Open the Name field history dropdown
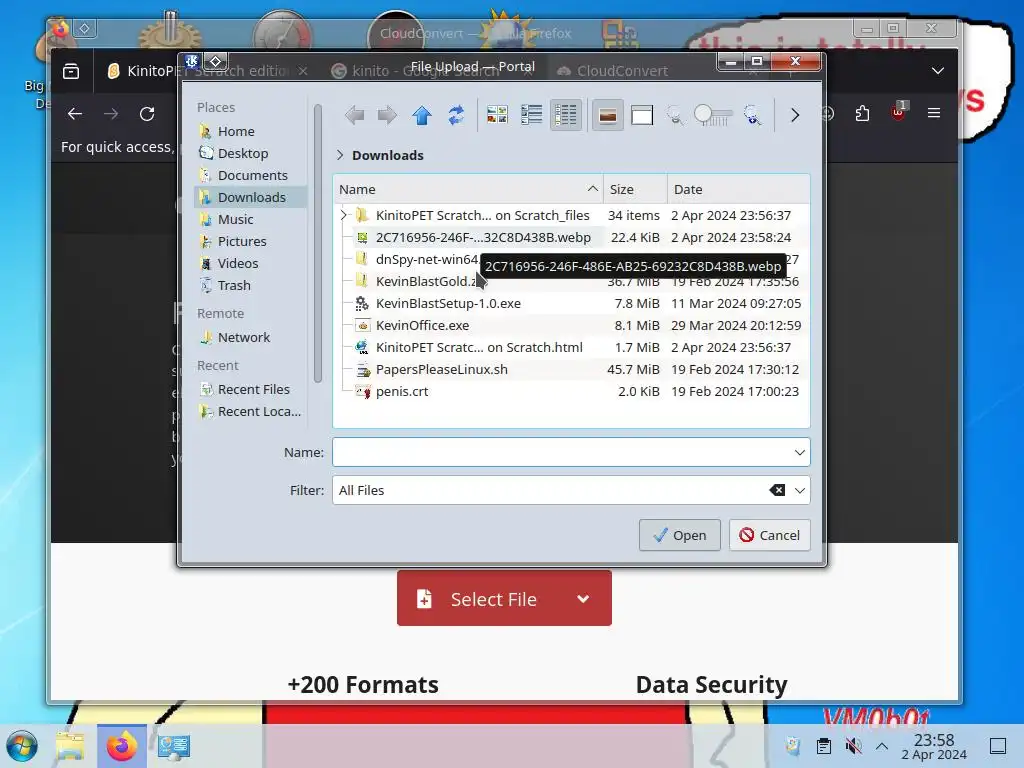 pyautogui.click(x=799, y=453)
